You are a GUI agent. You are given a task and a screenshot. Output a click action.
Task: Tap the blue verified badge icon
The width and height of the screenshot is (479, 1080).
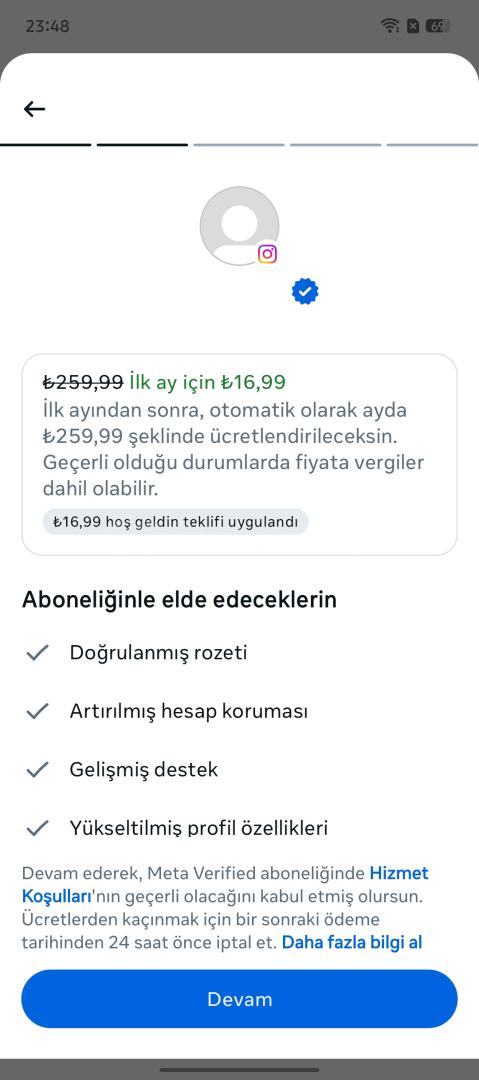click(x=305, y=291)
